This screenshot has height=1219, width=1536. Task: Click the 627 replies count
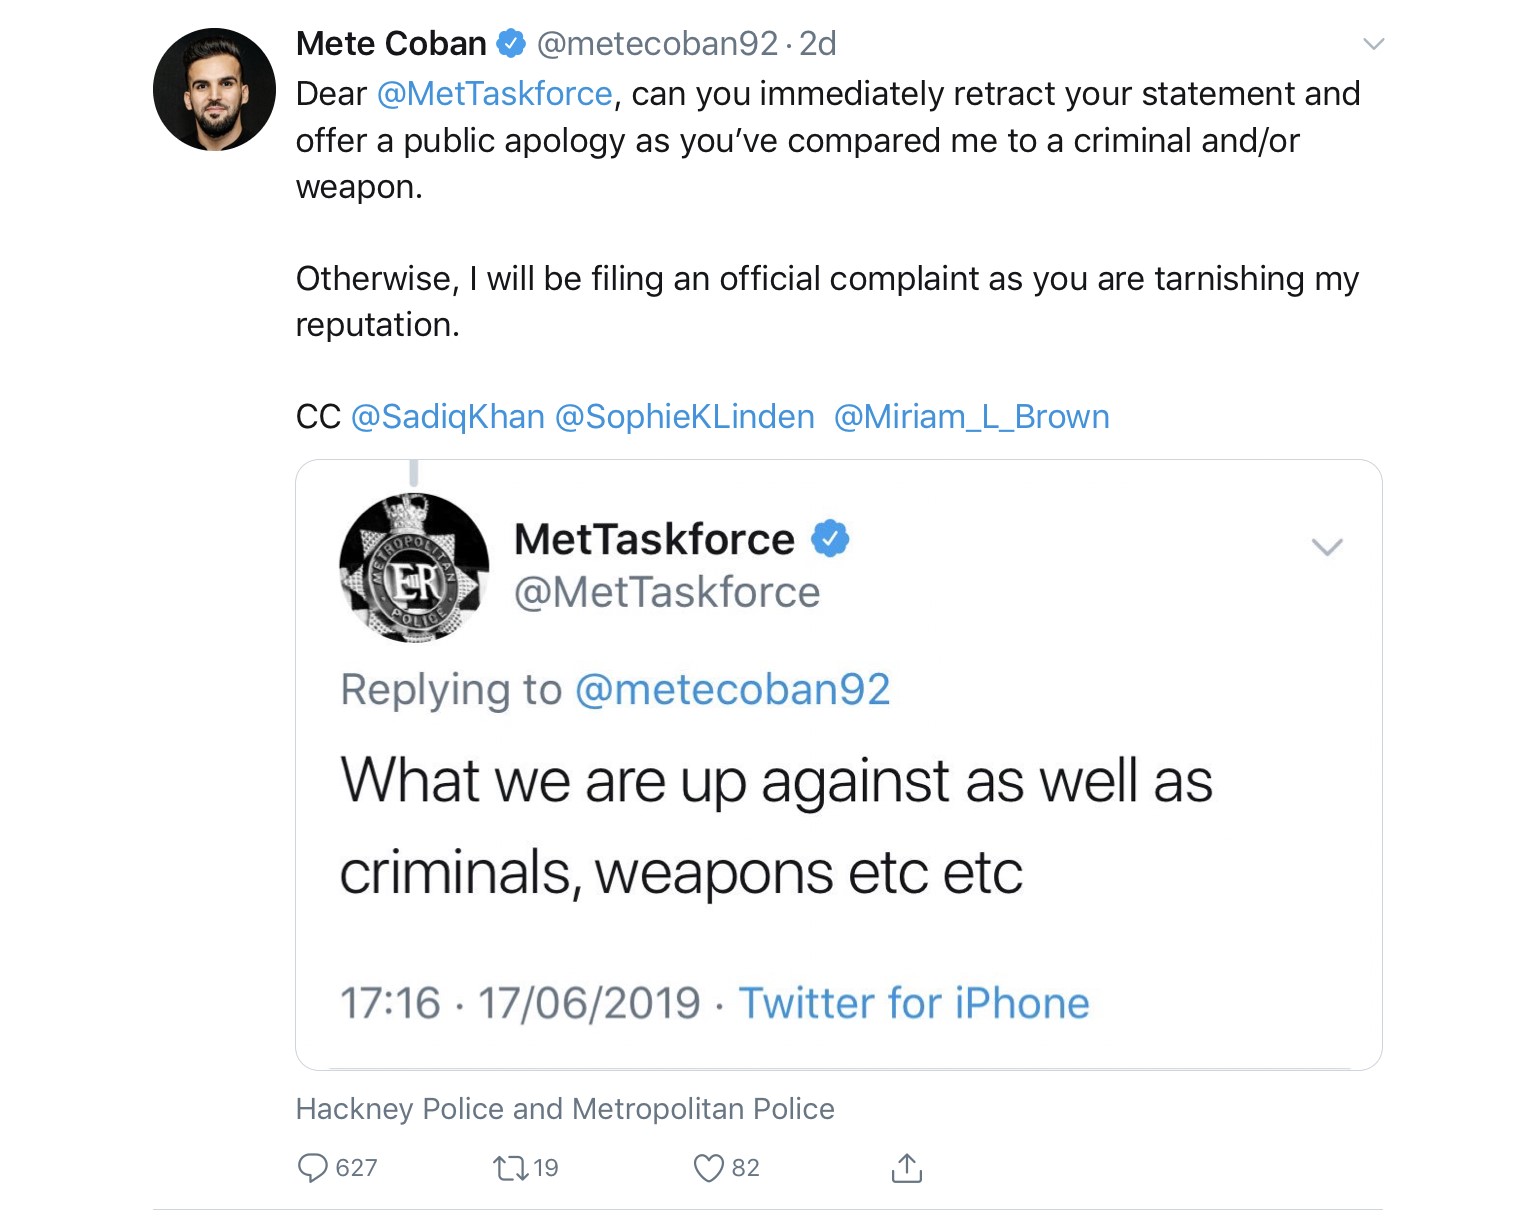click(356, 1167)
